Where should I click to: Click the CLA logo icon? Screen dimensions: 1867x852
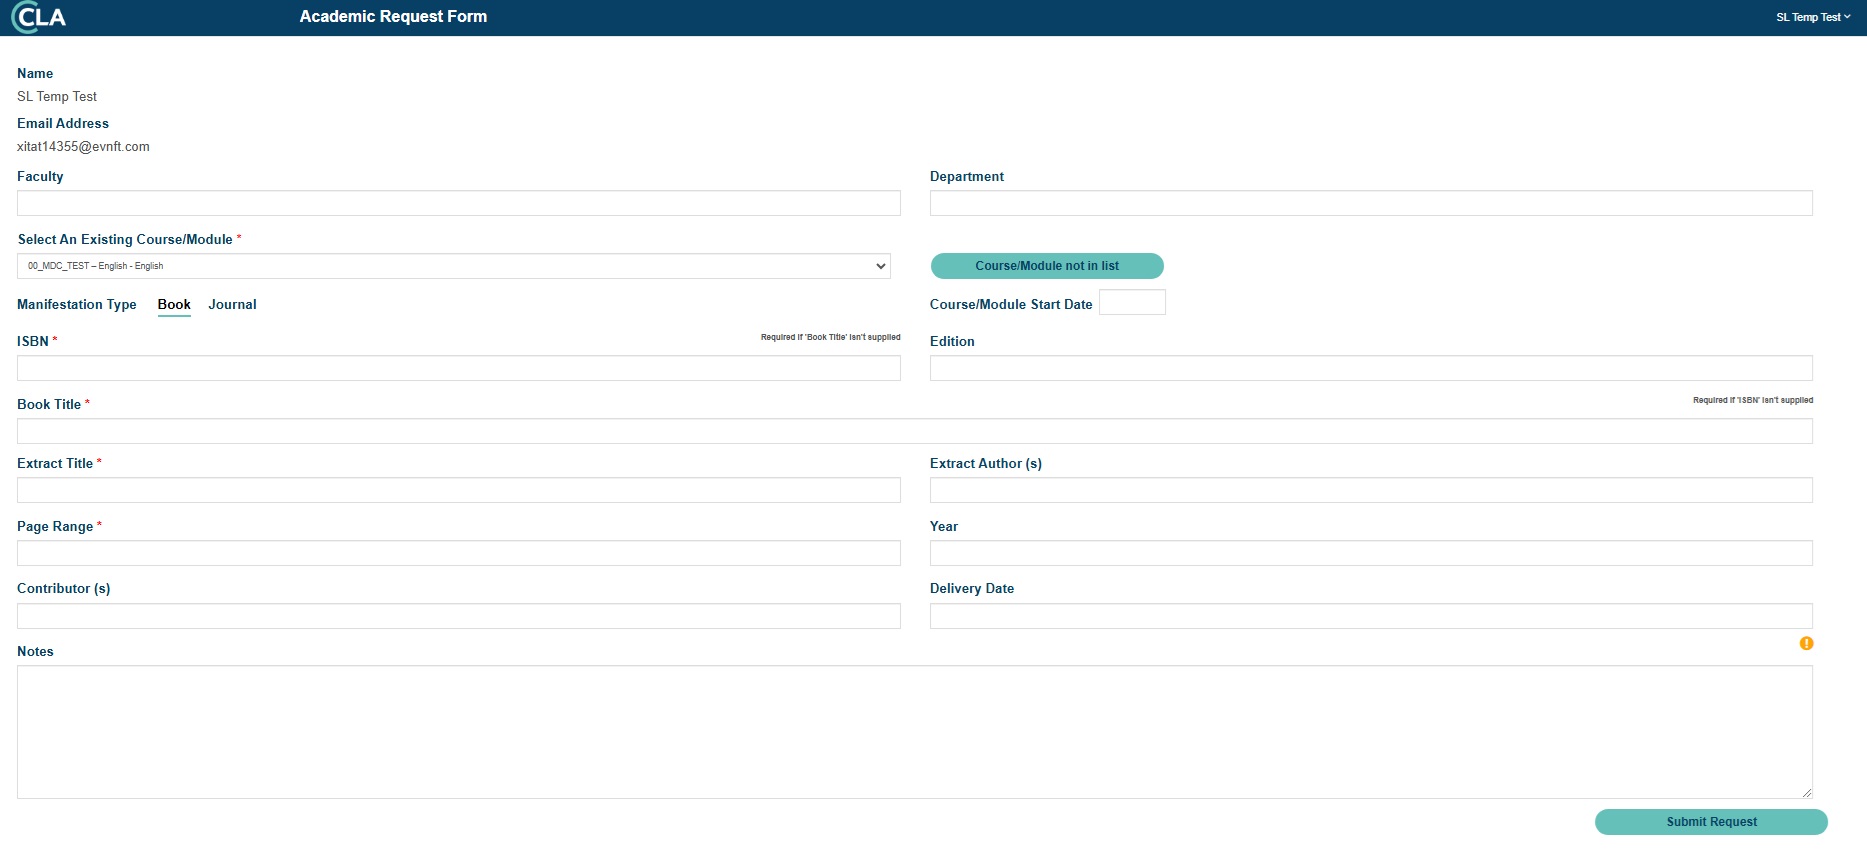(38, 17)
